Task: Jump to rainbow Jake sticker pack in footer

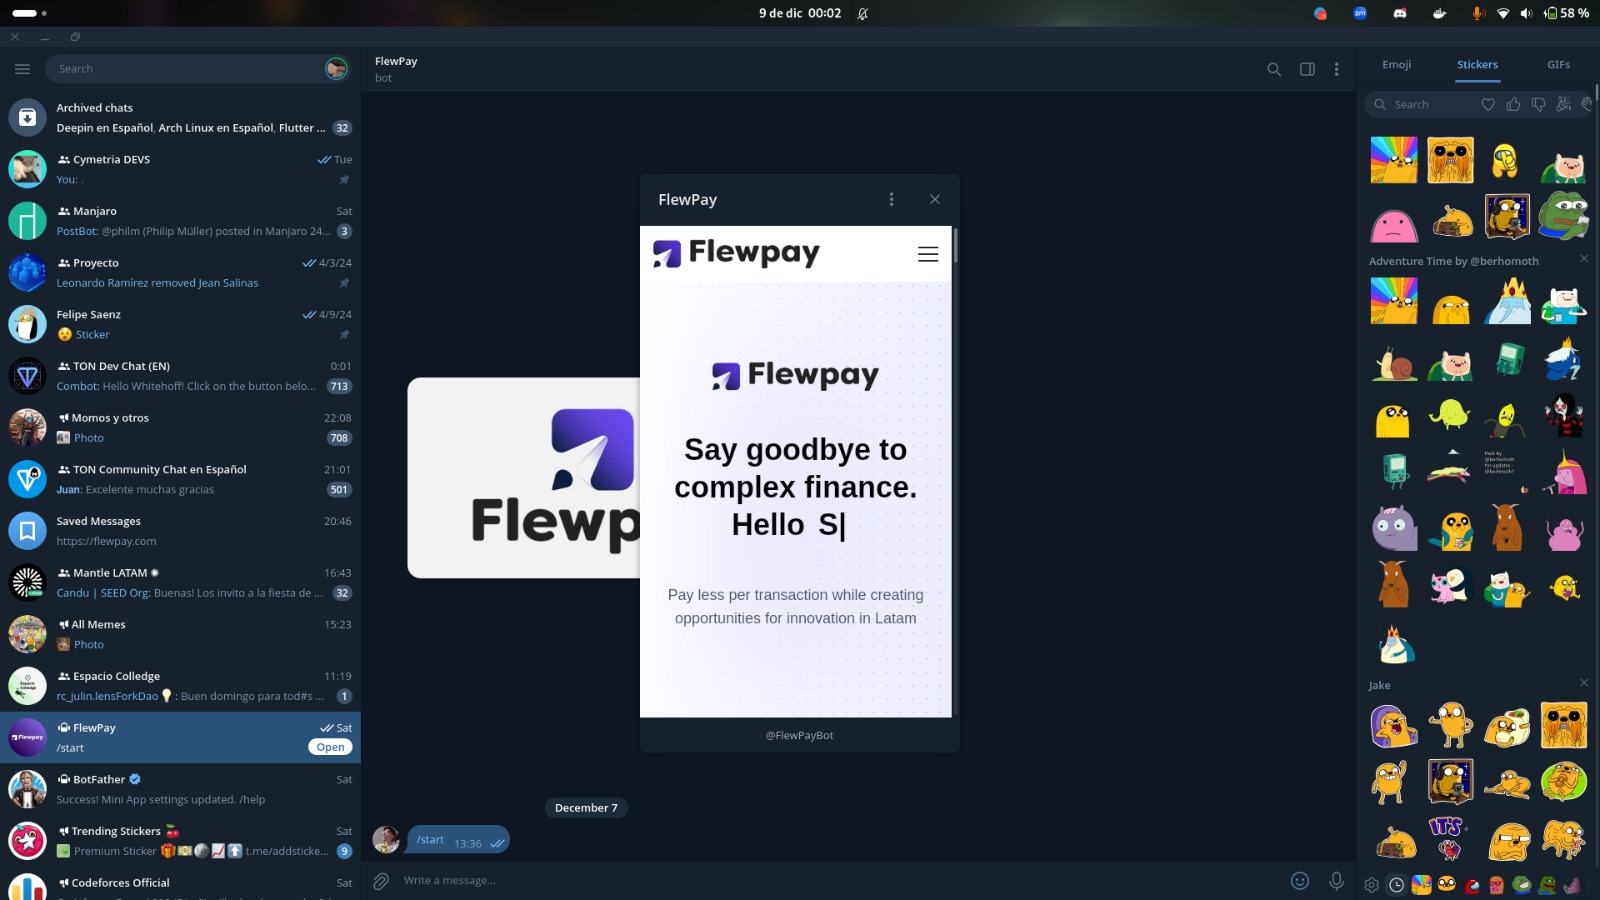Action: click(1421, 885)
